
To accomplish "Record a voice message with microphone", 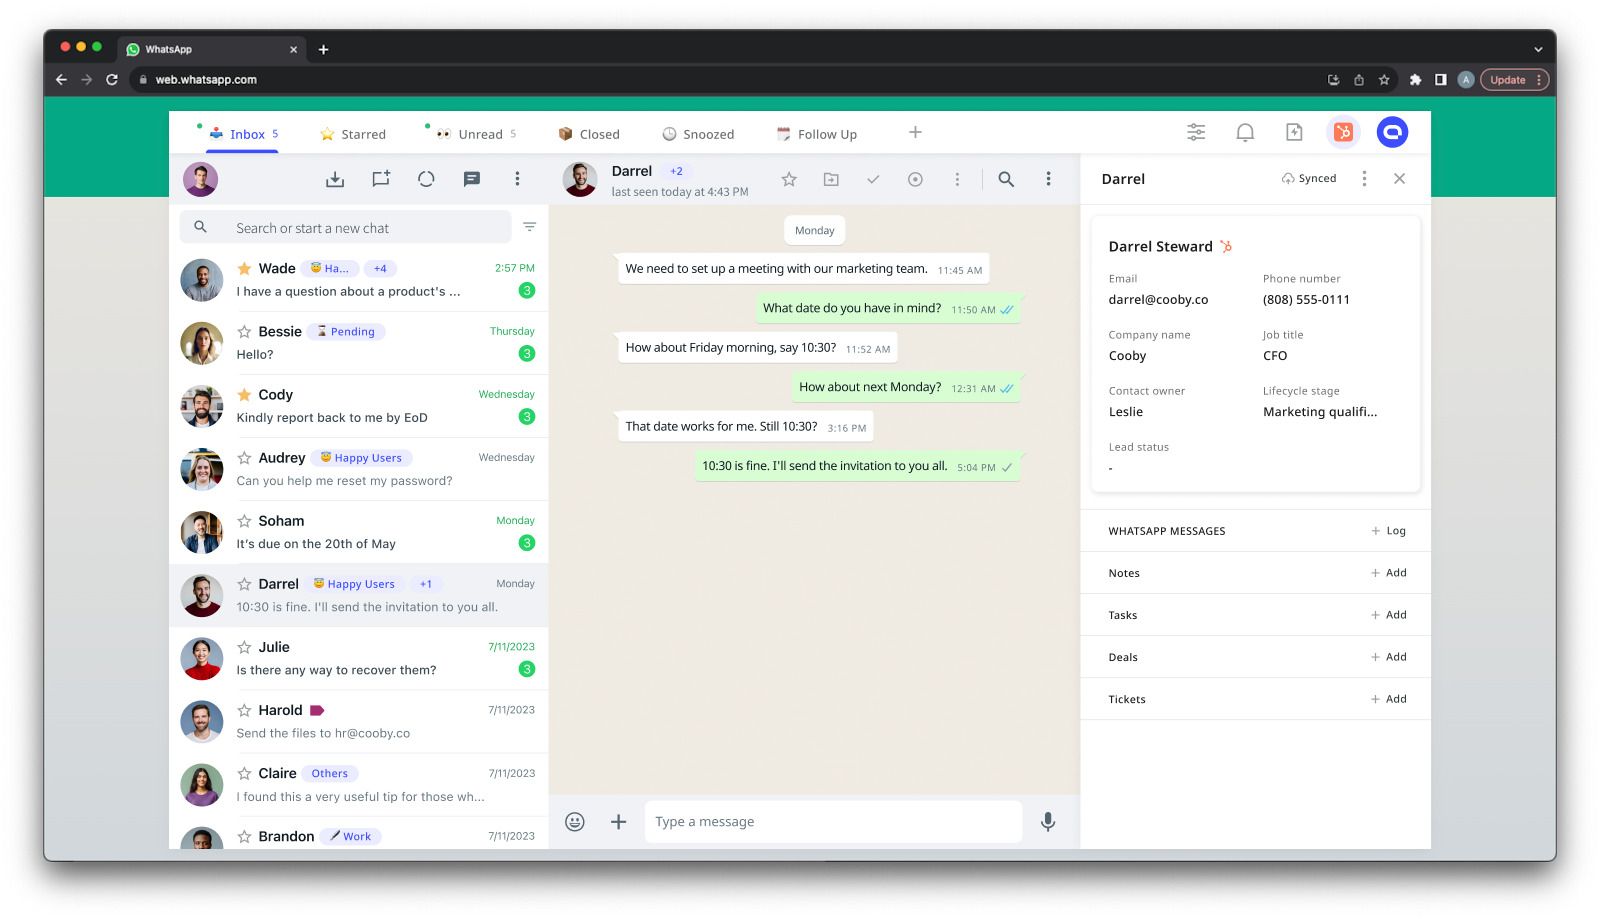I will click(1048, 822).
